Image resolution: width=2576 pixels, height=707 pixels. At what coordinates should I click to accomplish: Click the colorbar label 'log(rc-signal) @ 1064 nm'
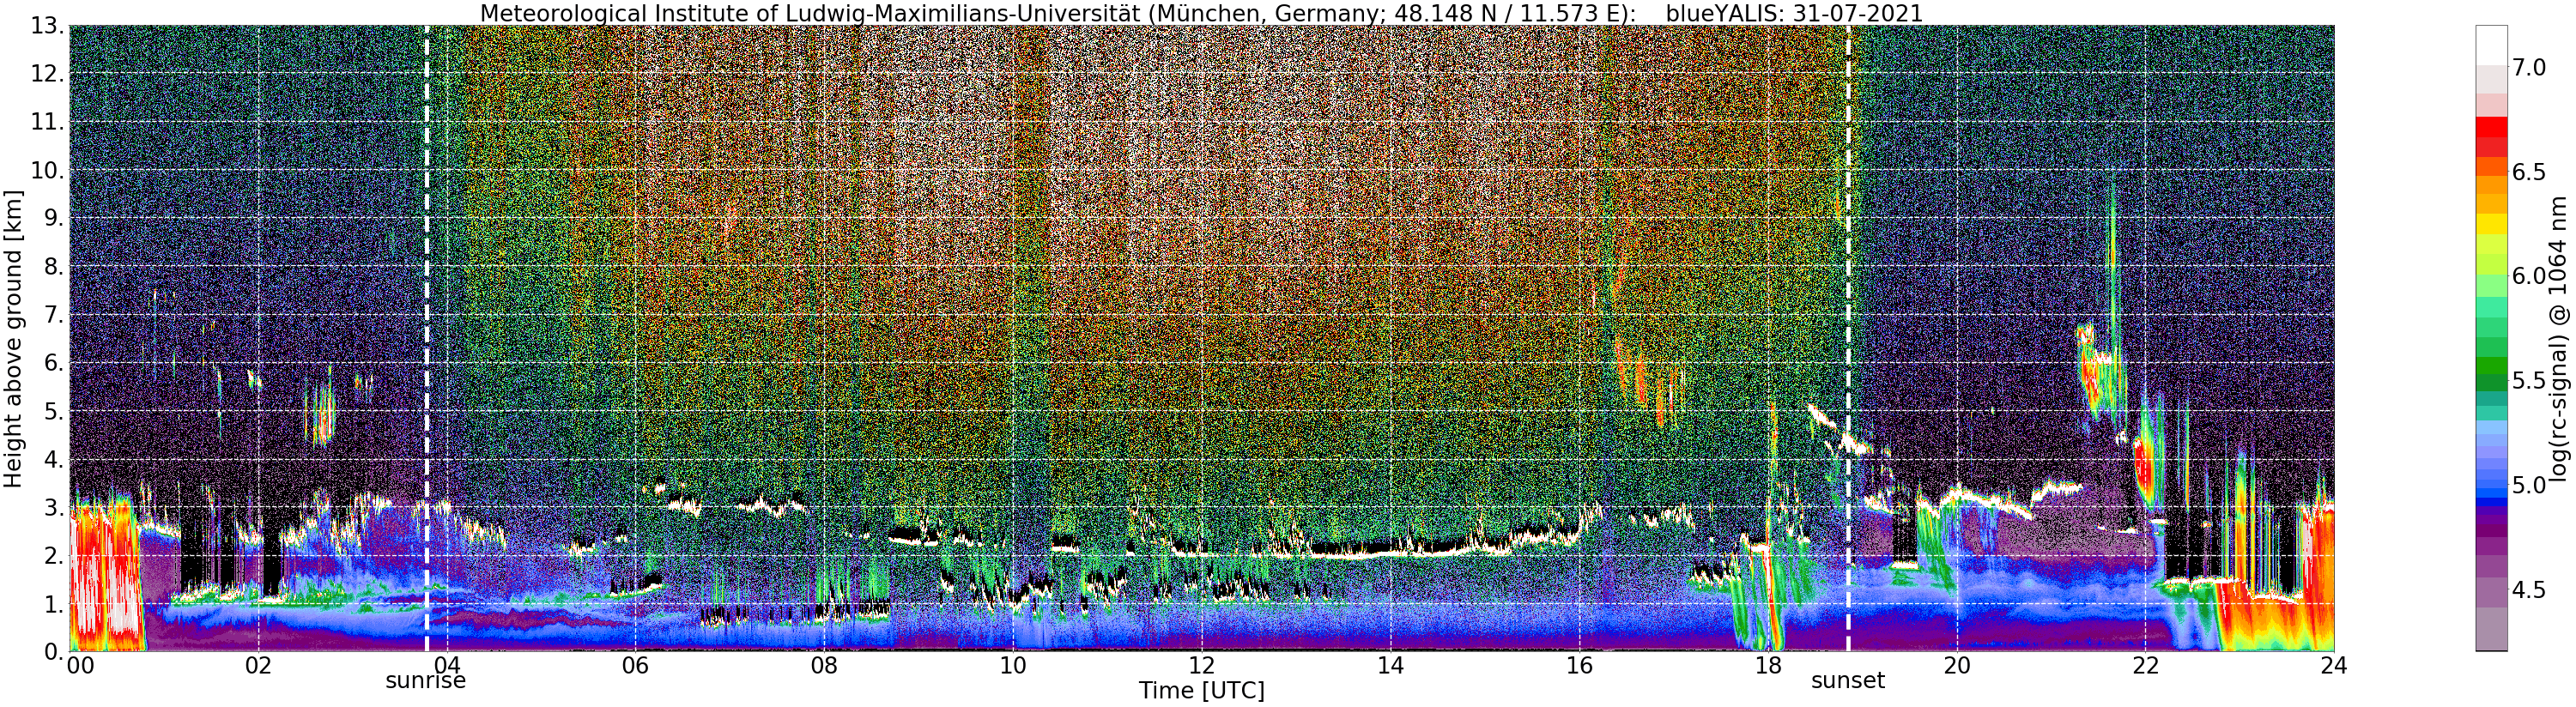(2558, 338)
